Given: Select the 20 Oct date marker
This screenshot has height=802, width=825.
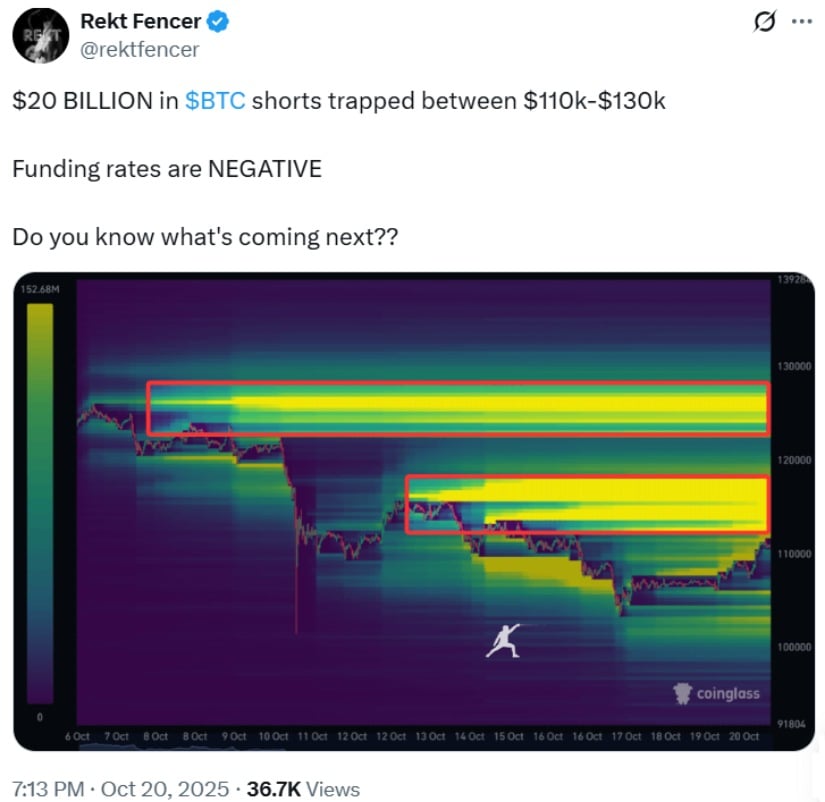Looking at the screenshot, I should point(744,736).
